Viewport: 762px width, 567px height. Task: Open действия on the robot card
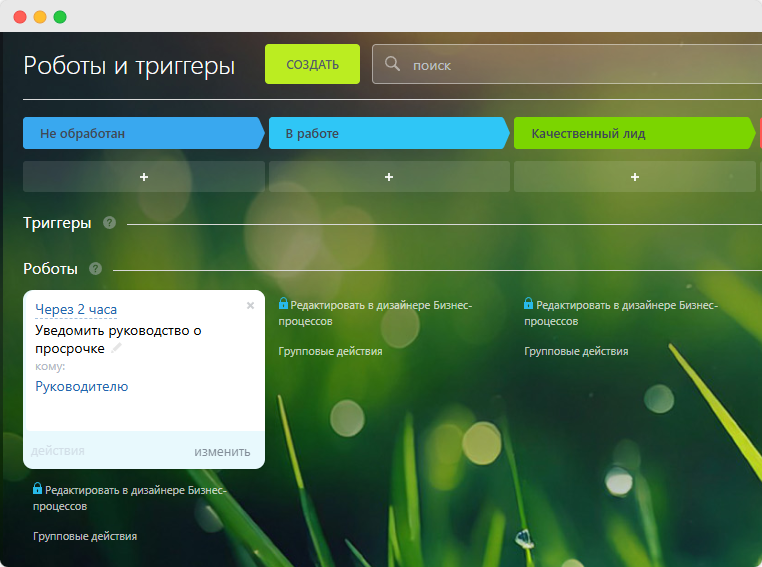(x=57, y=451)
